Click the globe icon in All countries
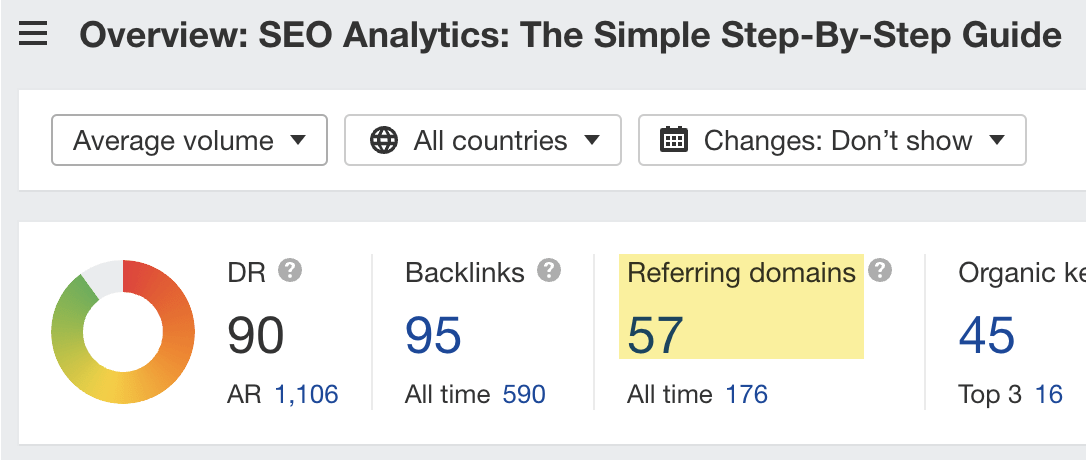Image resolution: width=1086 pixels, height=460 pixels. (x=384, y=141)
